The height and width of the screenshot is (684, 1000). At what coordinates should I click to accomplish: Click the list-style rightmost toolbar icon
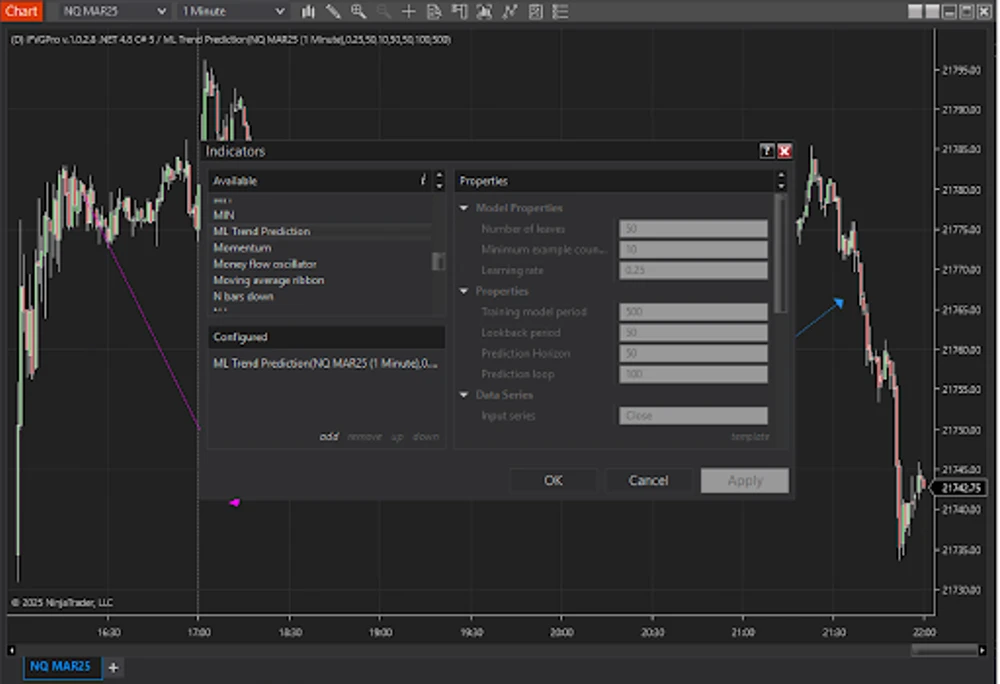[x=561, y=11]
